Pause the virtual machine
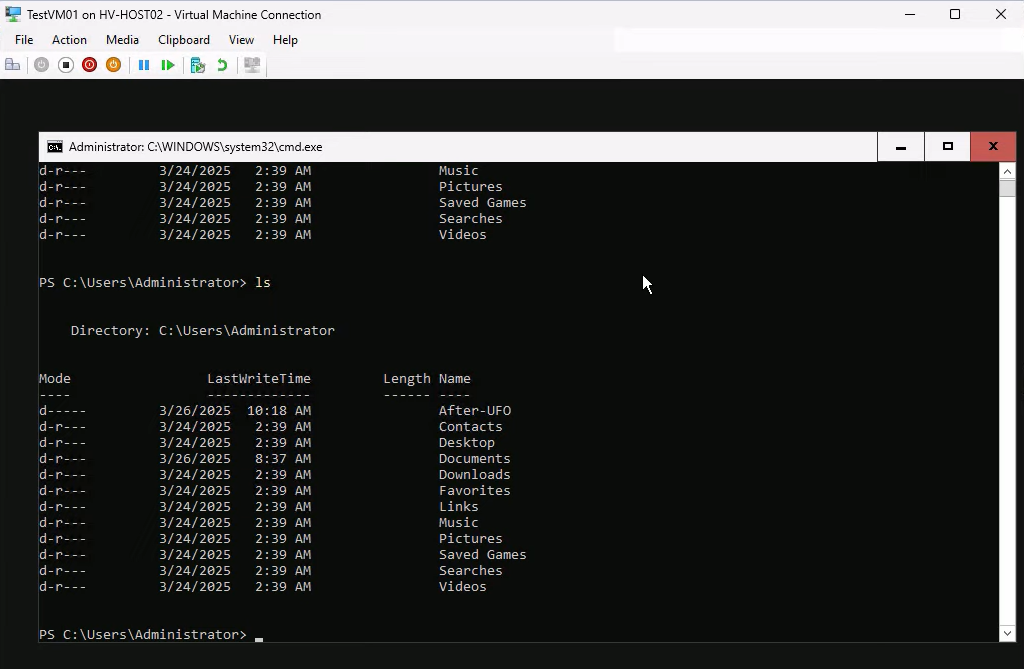The width and height of the screenshot is (1024, 669). (144, 65)
